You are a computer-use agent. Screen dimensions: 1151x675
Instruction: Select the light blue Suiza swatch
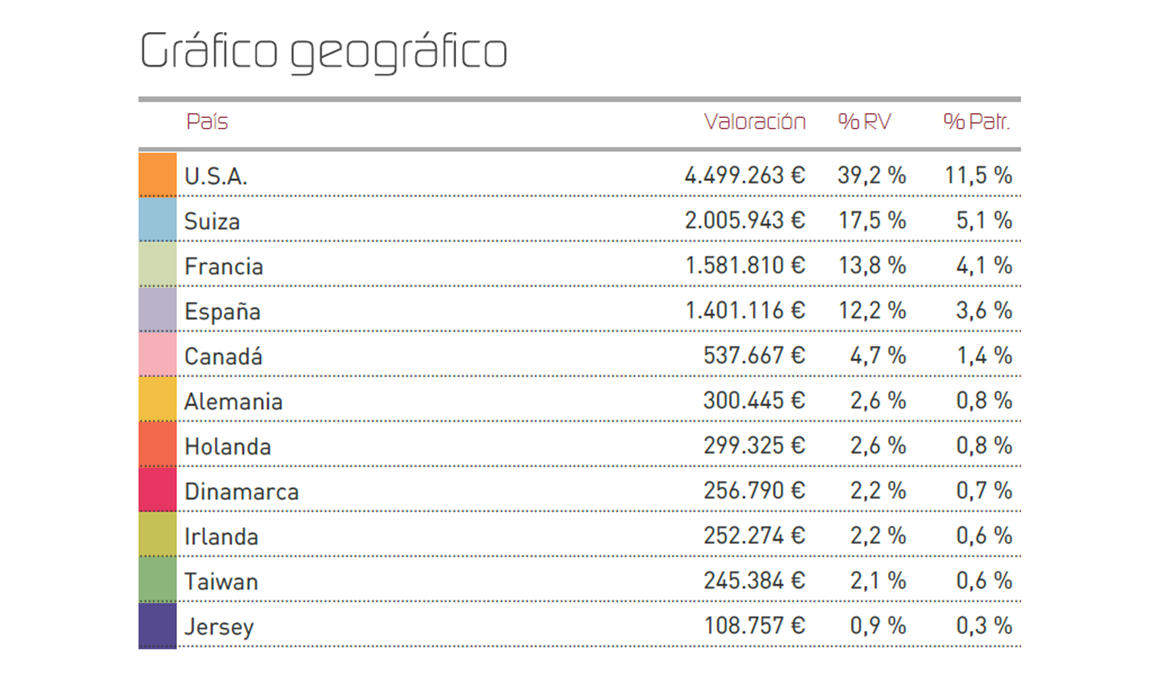coord(157,220)
